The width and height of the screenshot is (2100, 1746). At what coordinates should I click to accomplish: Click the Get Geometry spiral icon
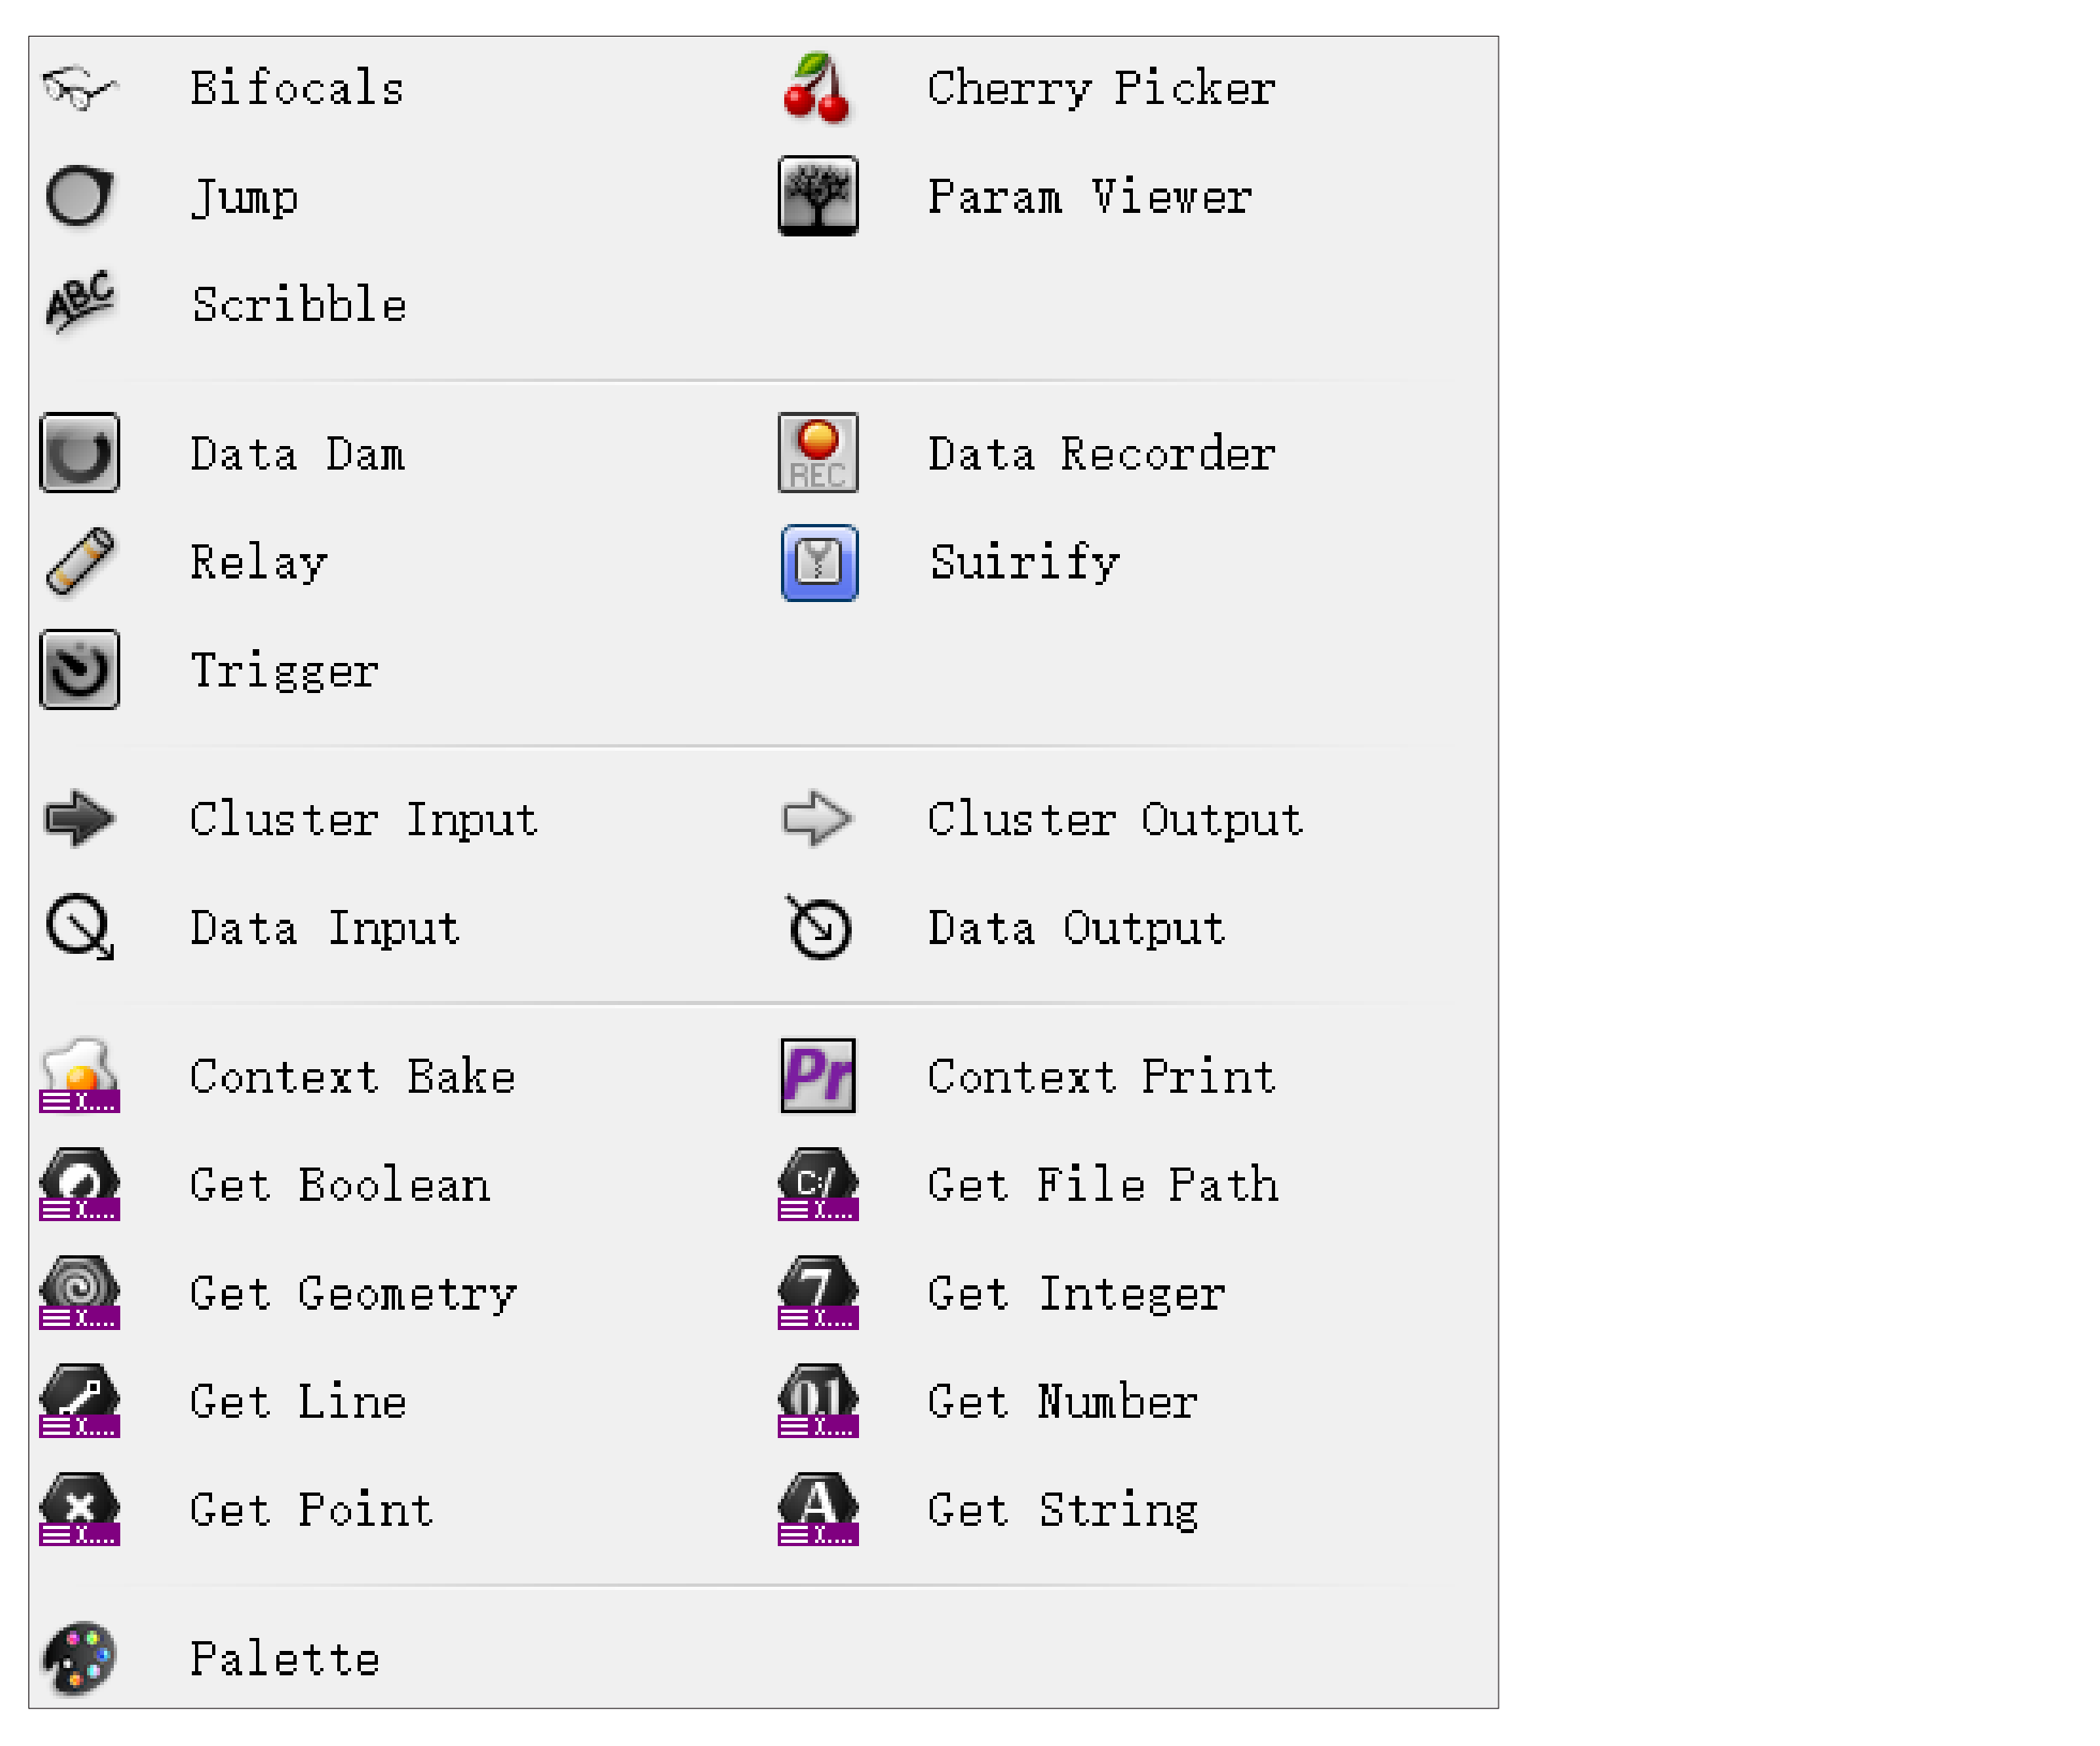[x=79, y=1292]
